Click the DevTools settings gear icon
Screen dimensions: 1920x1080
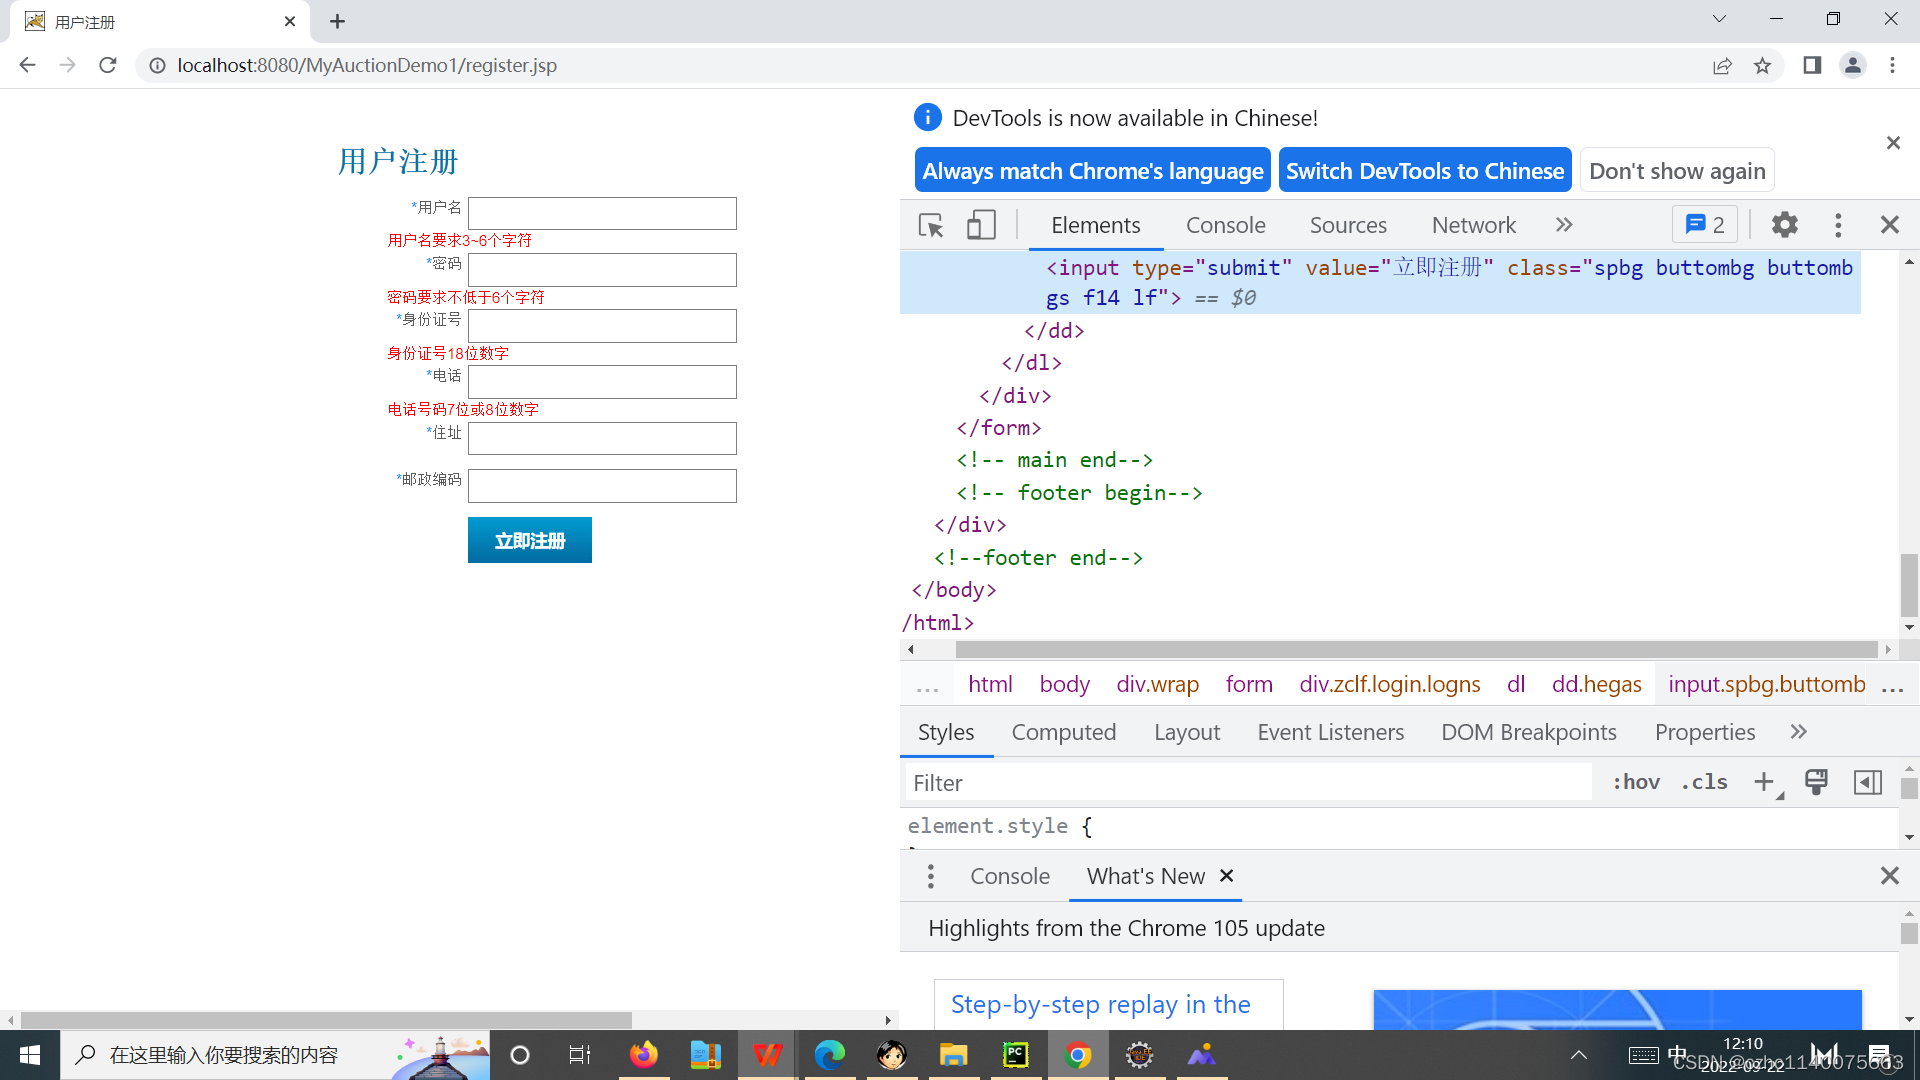(x=1783, y=224)
